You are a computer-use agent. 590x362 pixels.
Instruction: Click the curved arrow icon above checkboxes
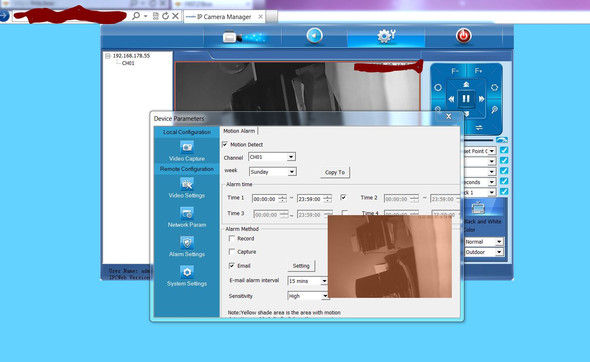502,140
